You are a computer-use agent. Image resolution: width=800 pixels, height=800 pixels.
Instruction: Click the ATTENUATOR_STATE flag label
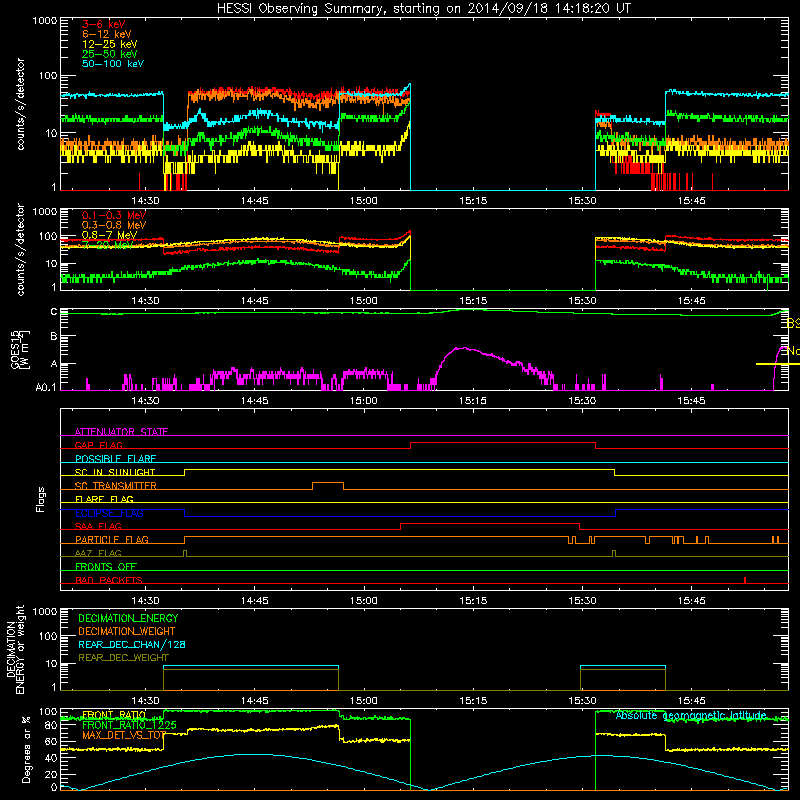tap(121, 432)
